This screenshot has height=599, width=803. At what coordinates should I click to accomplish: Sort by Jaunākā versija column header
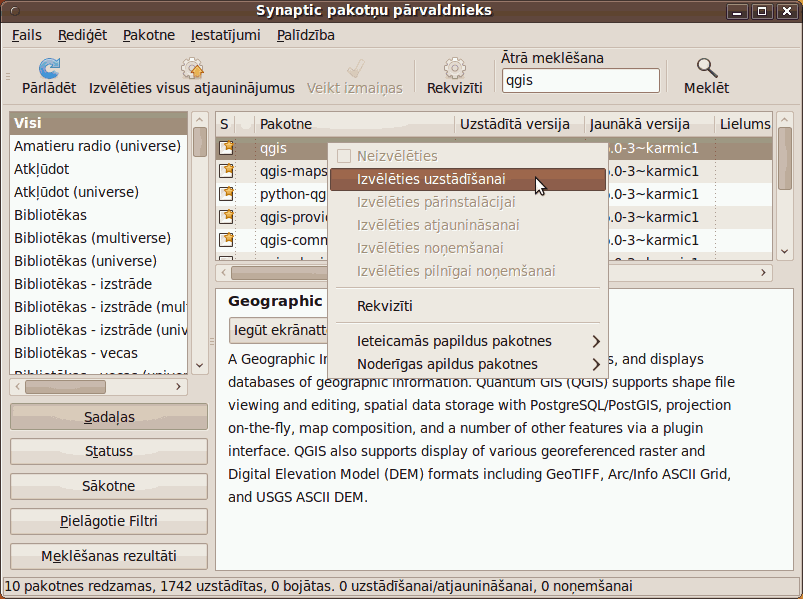pyautogui.click(x=649, y=124)
